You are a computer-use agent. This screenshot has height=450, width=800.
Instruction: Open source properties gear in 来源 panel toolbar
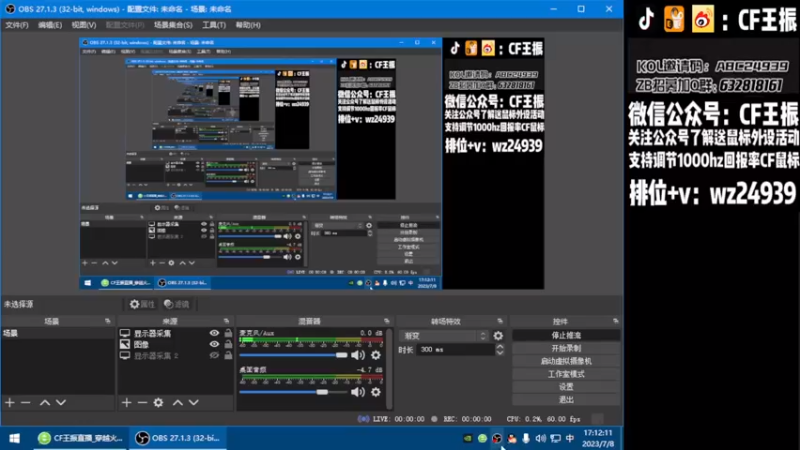click(x=159, y=403)
